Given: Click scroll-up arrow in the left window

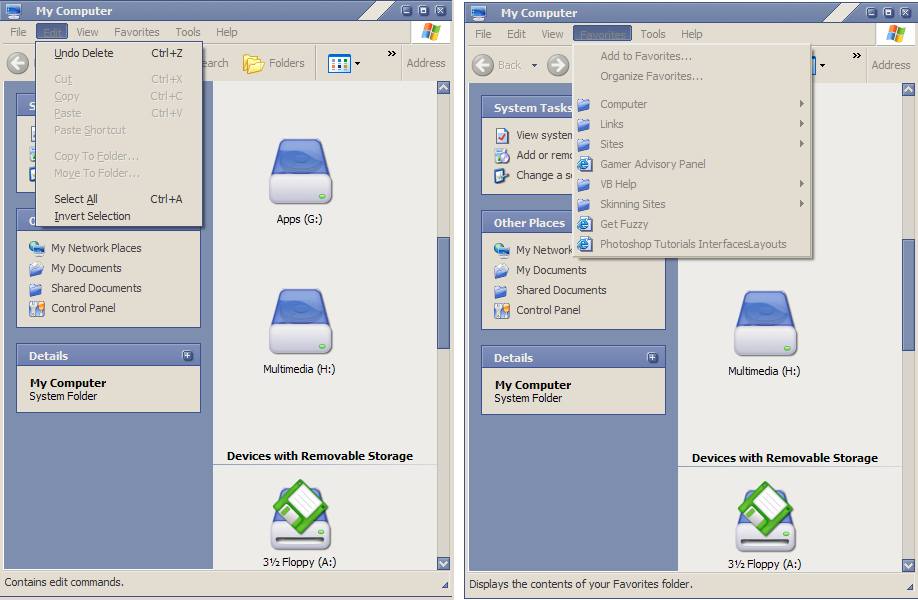Looking at the screenshot, I should coord(444,88).
